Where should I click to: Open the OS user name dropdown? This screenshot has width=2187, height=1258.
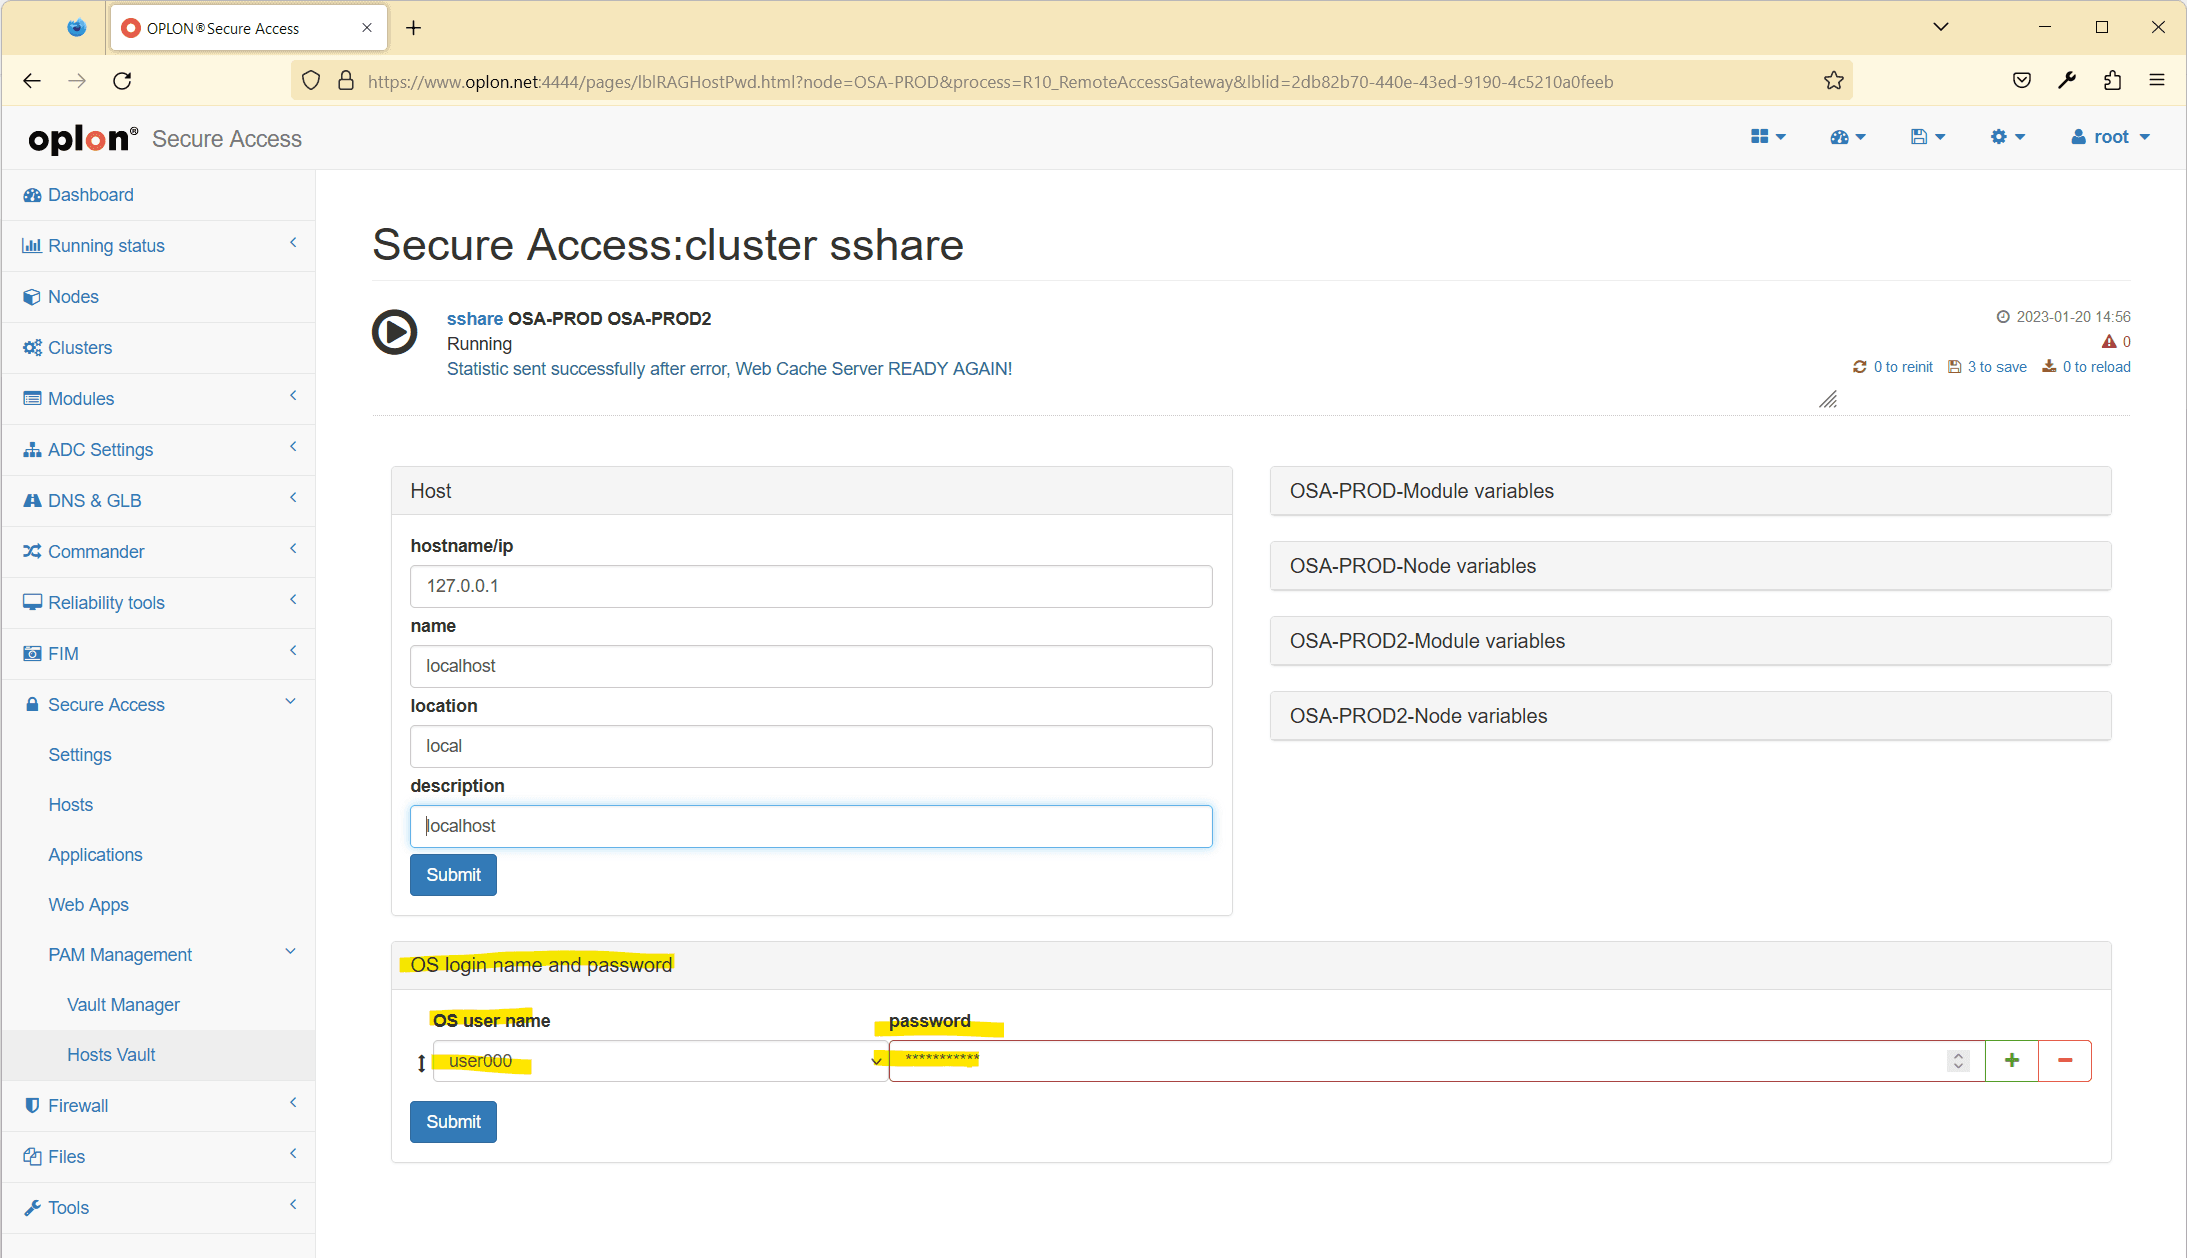(x=660, y=1061)
